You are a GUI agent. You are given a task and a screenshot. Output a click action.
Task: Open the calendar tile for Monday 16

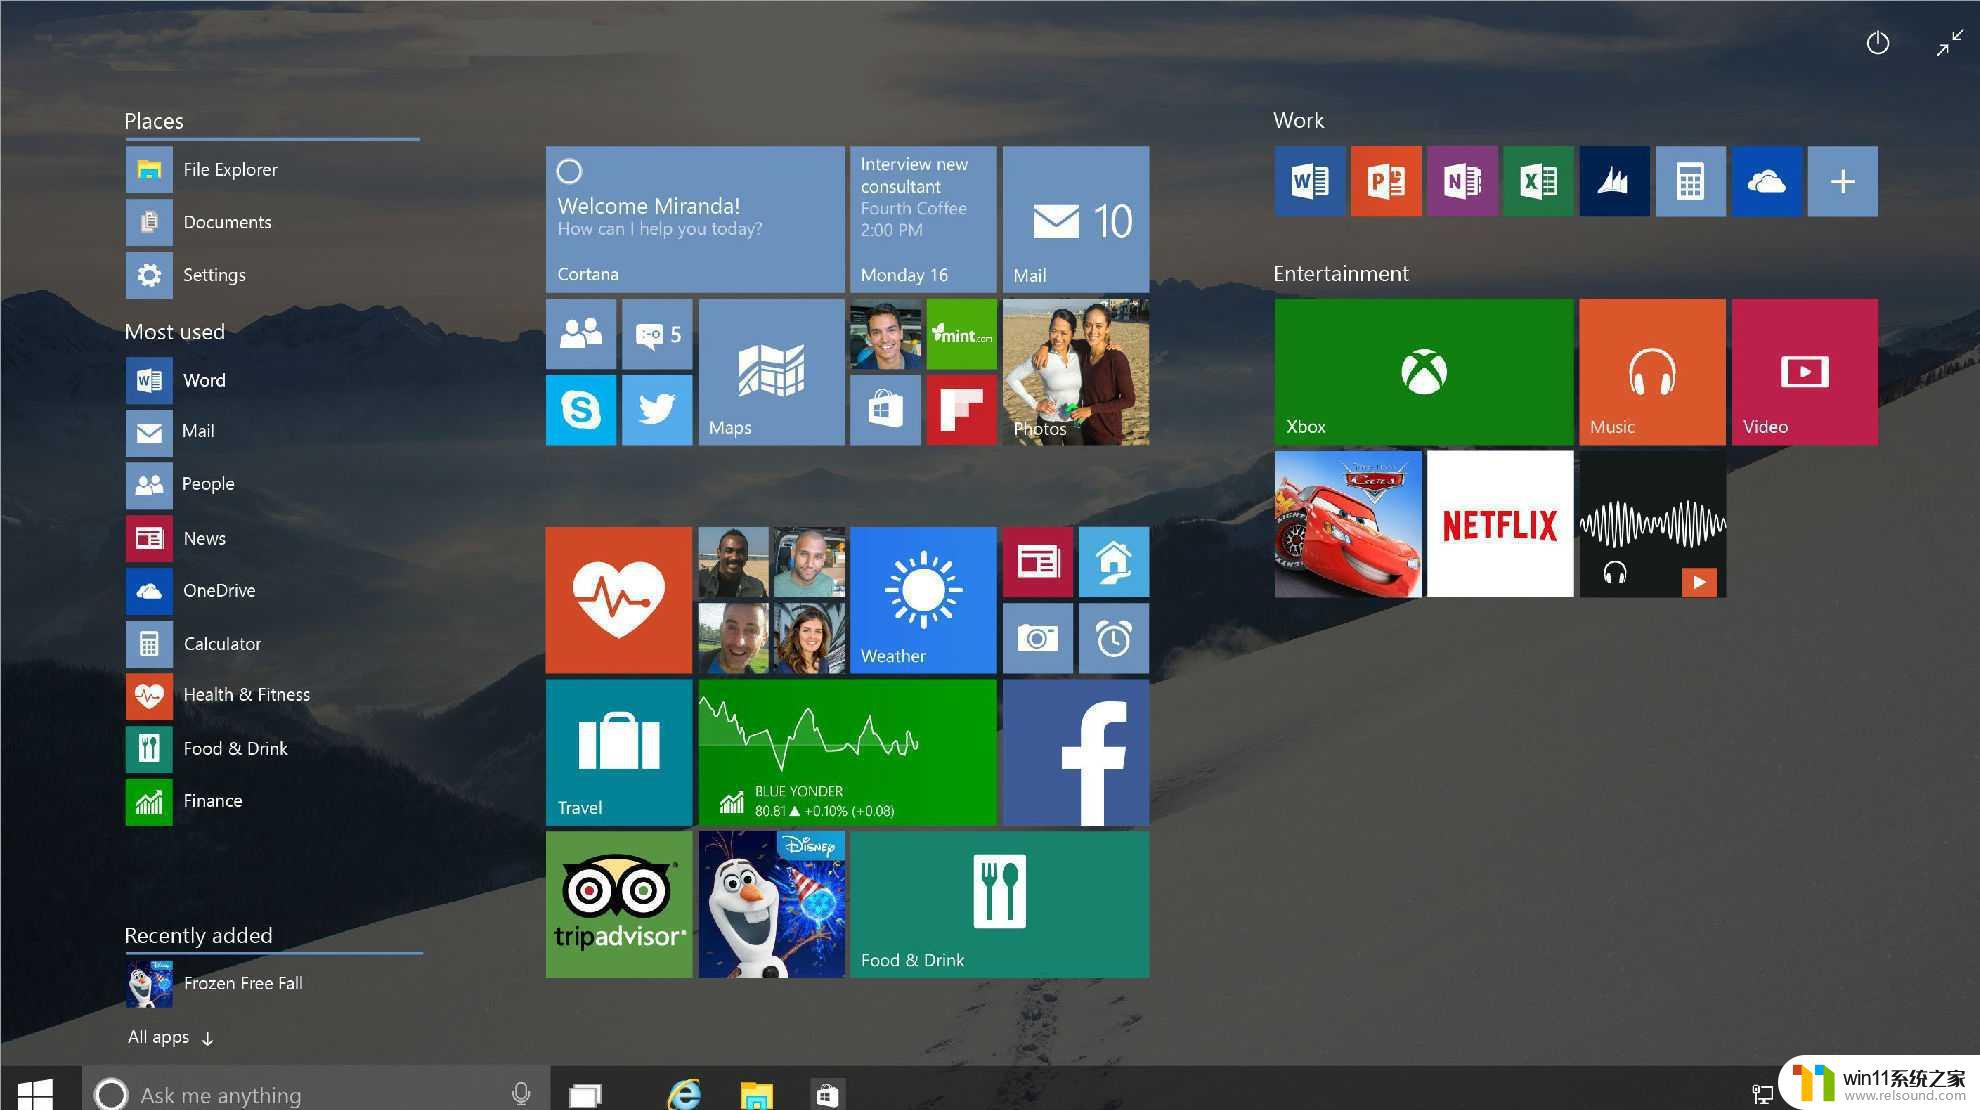pos(923,219)
